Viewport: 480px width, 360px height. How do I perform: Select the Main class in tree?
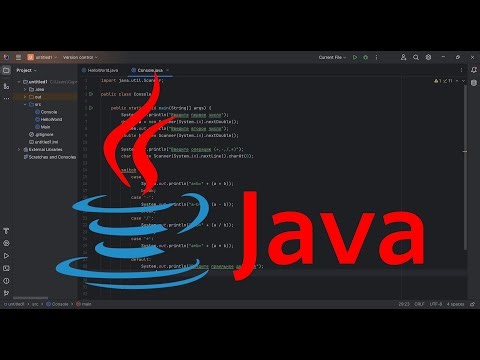click(43, 127)
